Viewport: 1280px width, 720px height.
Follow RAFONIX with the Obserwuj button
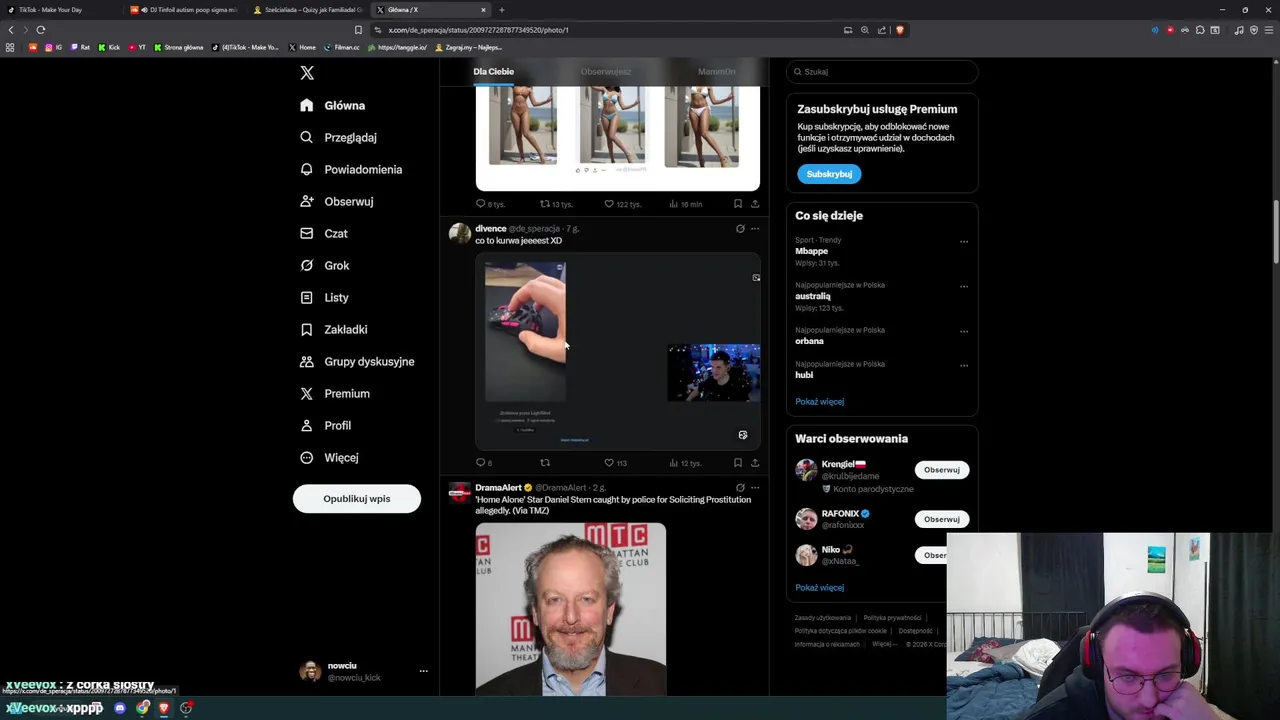click(x=942, y=519)
